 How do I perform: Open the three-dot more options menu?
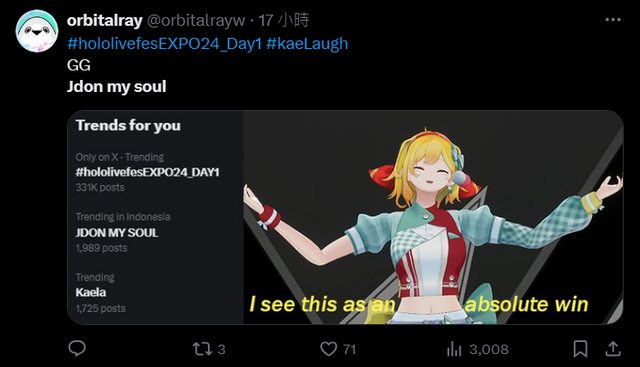coord(613,20)
